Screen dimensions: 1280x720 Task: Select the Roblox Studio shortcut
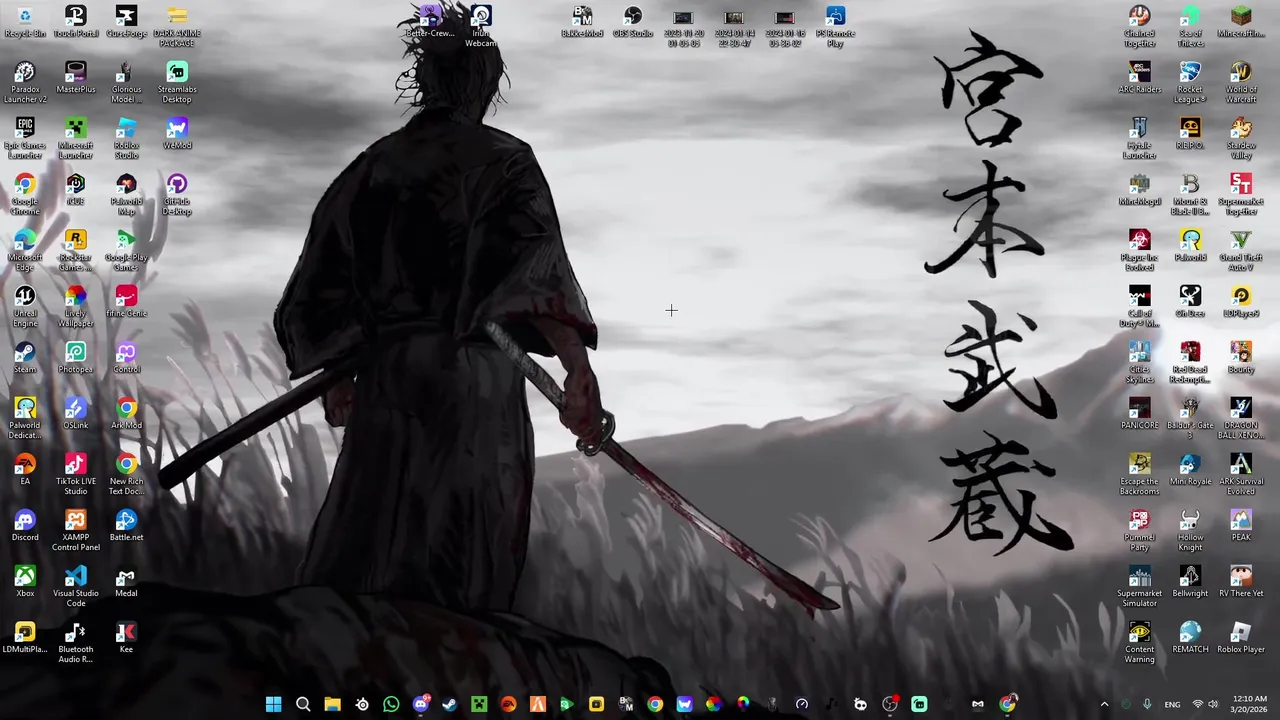click(126, 139)
